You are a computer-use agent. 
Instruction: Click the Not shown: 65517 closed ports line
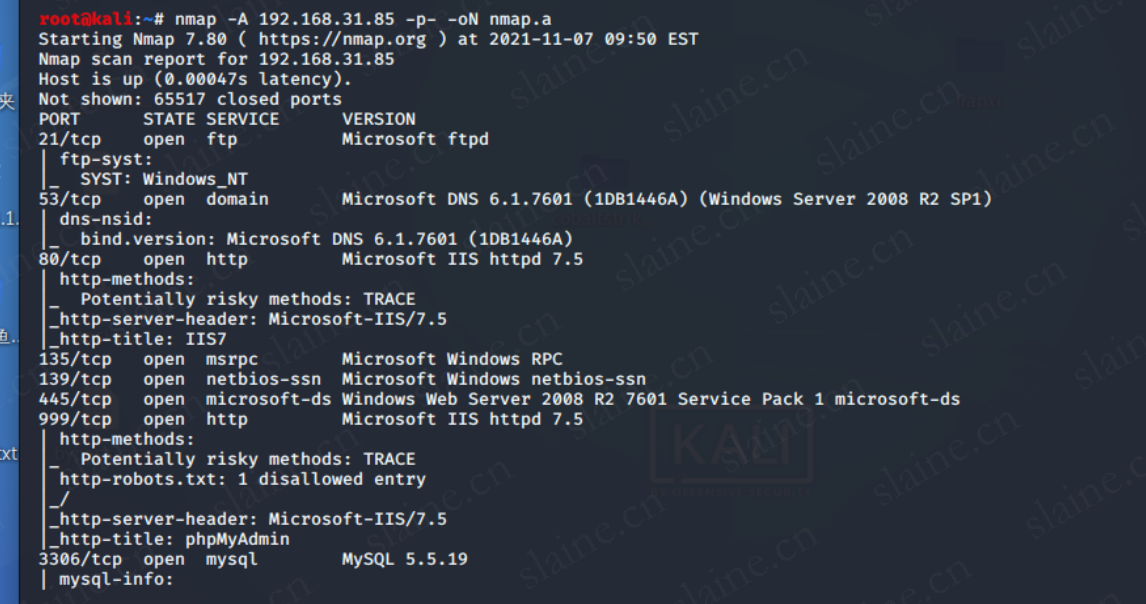tap(190, 99)
